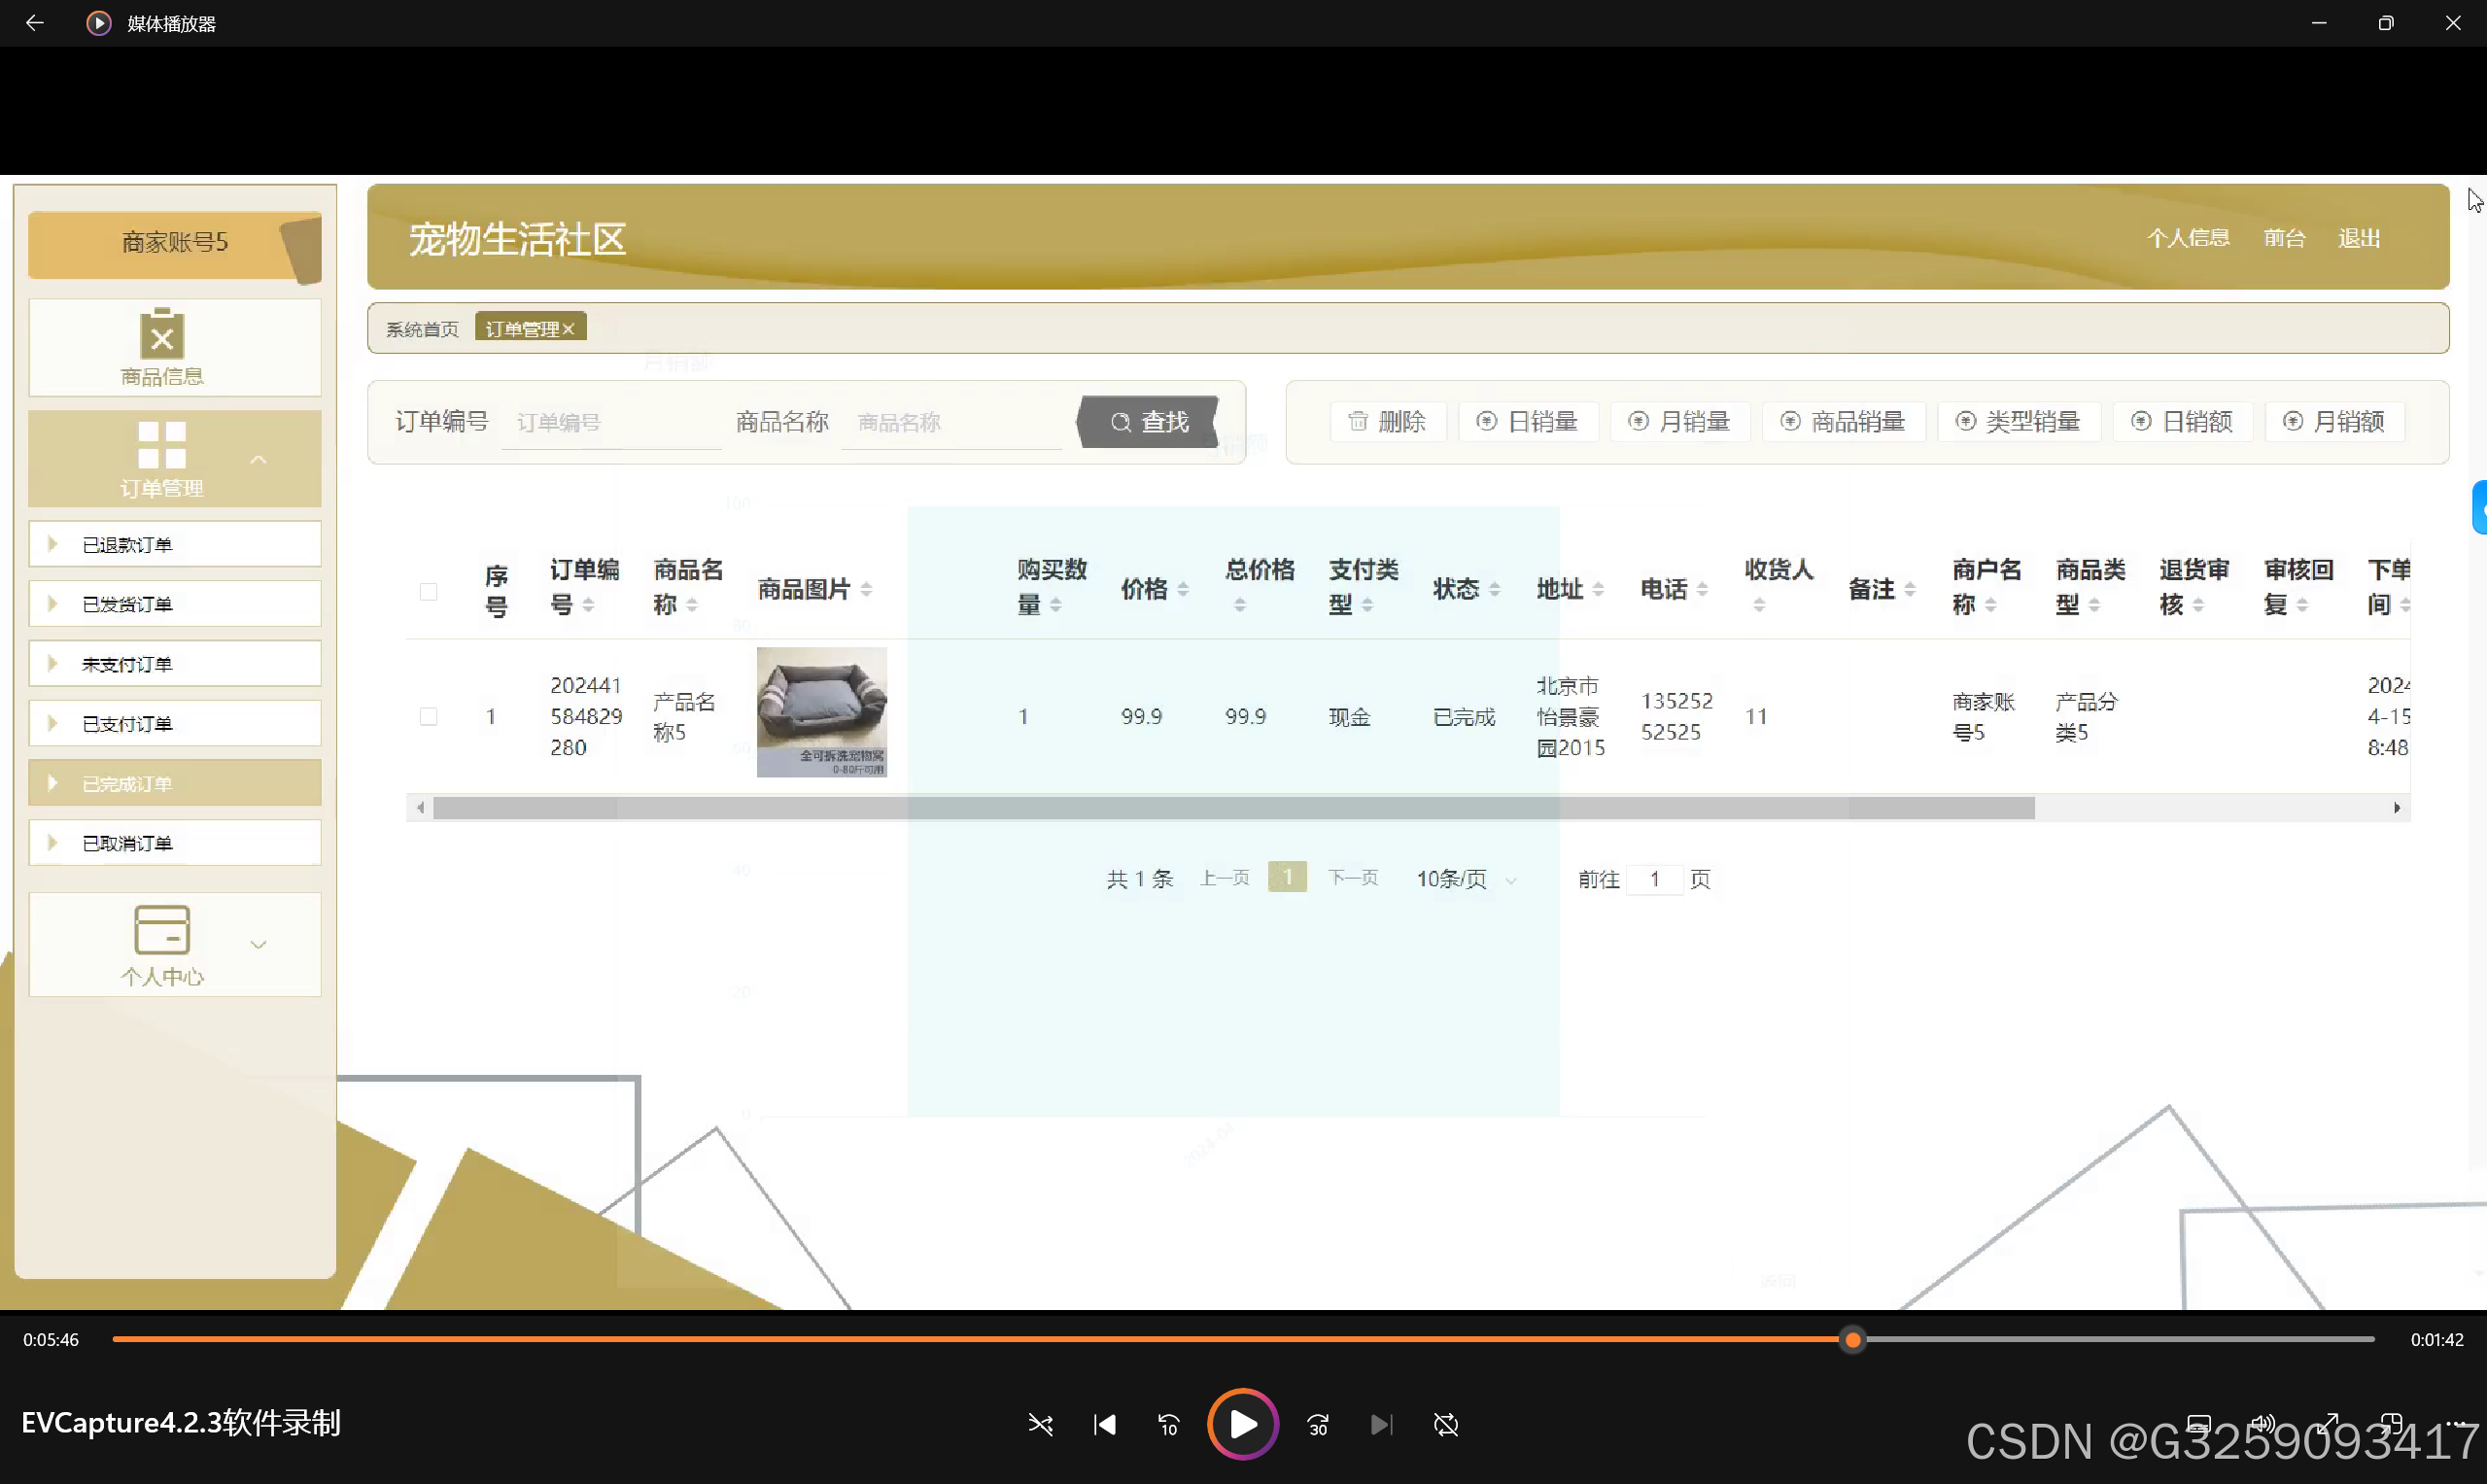
Task: Sort by 备注 column
Action: (1910, 590)
